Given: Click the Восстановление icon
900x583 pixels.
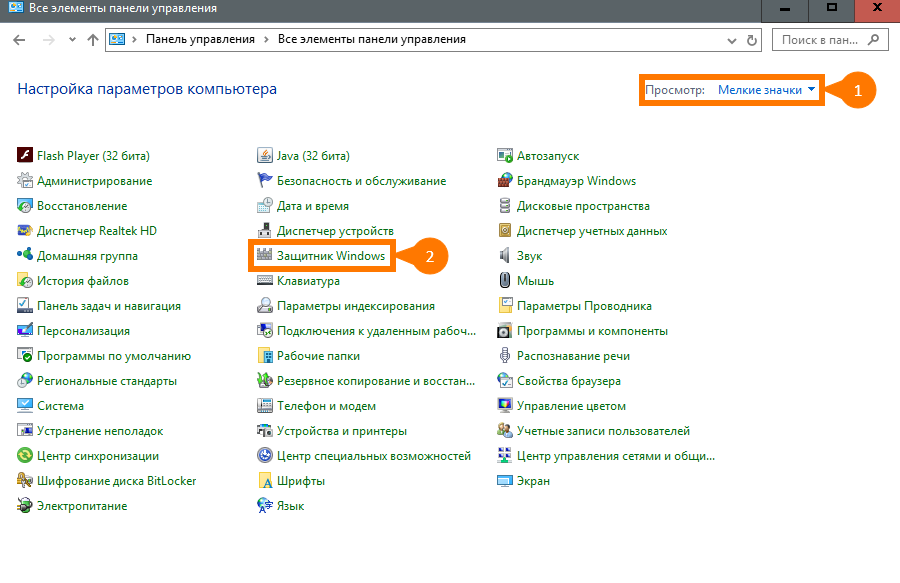Looking at the screenshot, I should [x=25, y=205].
